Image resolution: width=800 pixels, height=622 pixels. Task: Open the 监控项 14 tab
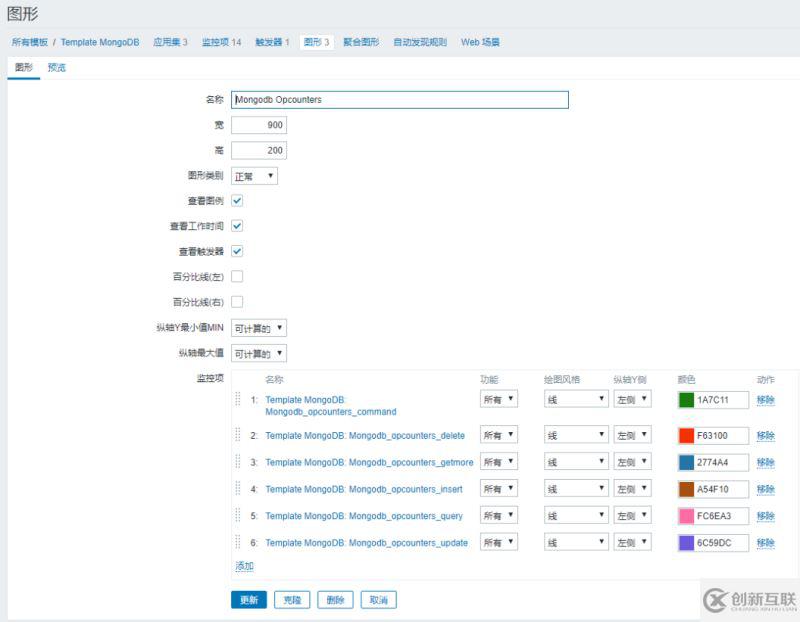pos(221,42)
